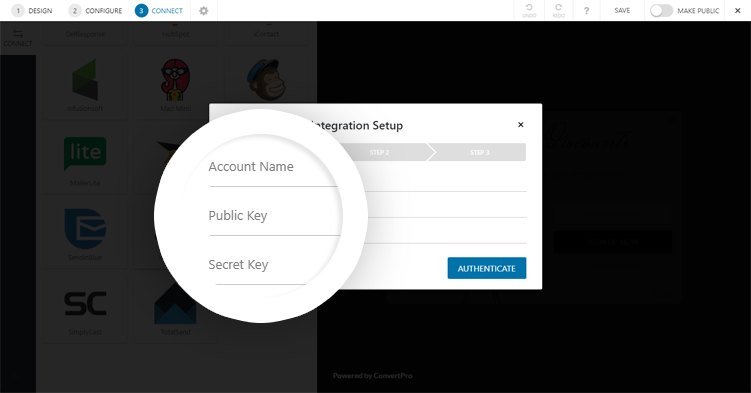
Task: Switch to the Configure step tab
Action: 95,11
